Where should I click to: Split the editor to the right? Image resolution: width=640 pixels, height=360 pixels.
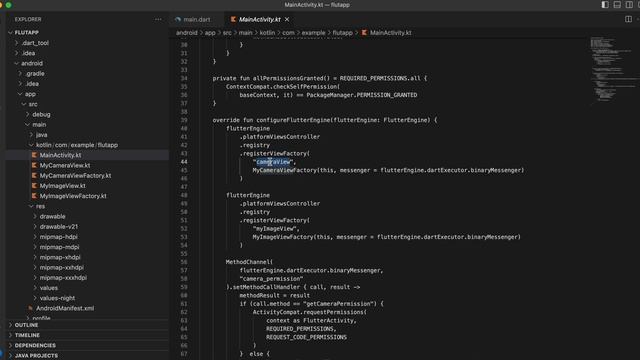pyautogui.click(x=628, y=19)
